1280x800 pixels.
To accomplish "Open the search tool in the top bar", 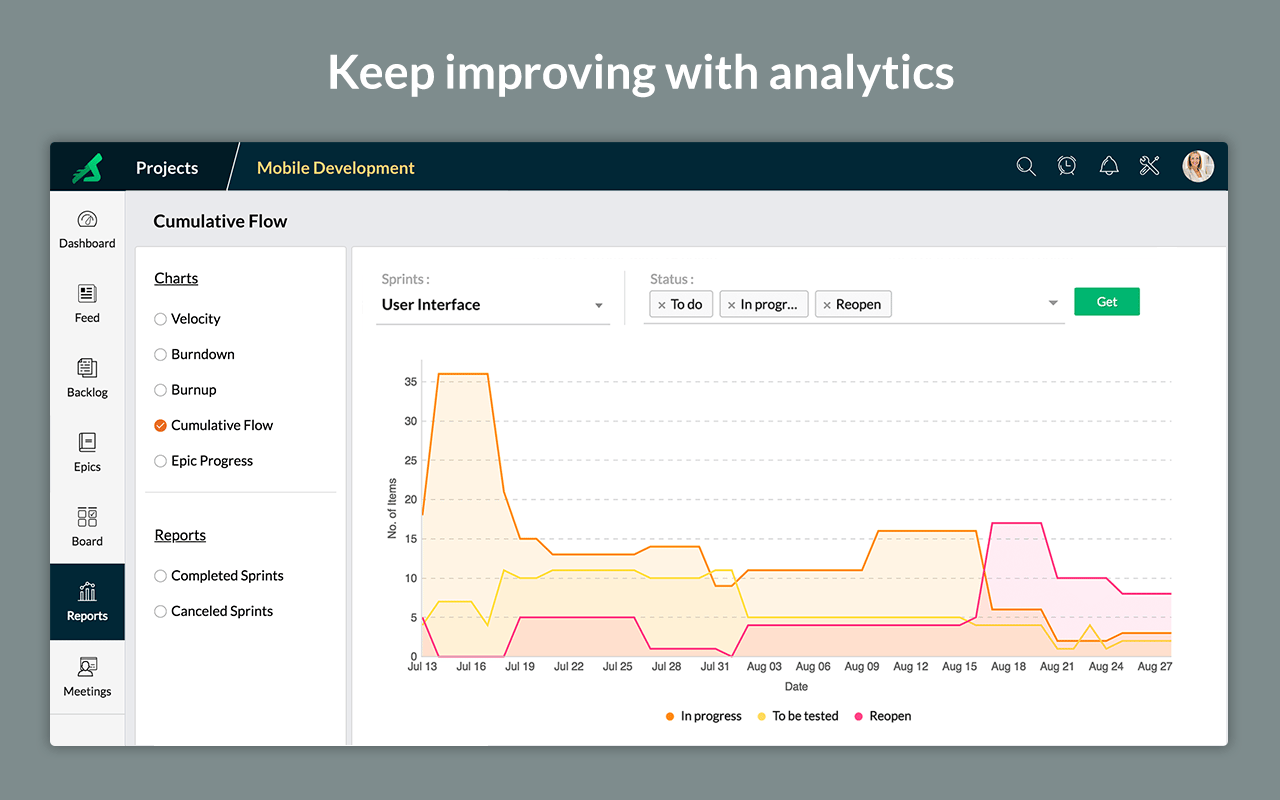I will 1026,166.
